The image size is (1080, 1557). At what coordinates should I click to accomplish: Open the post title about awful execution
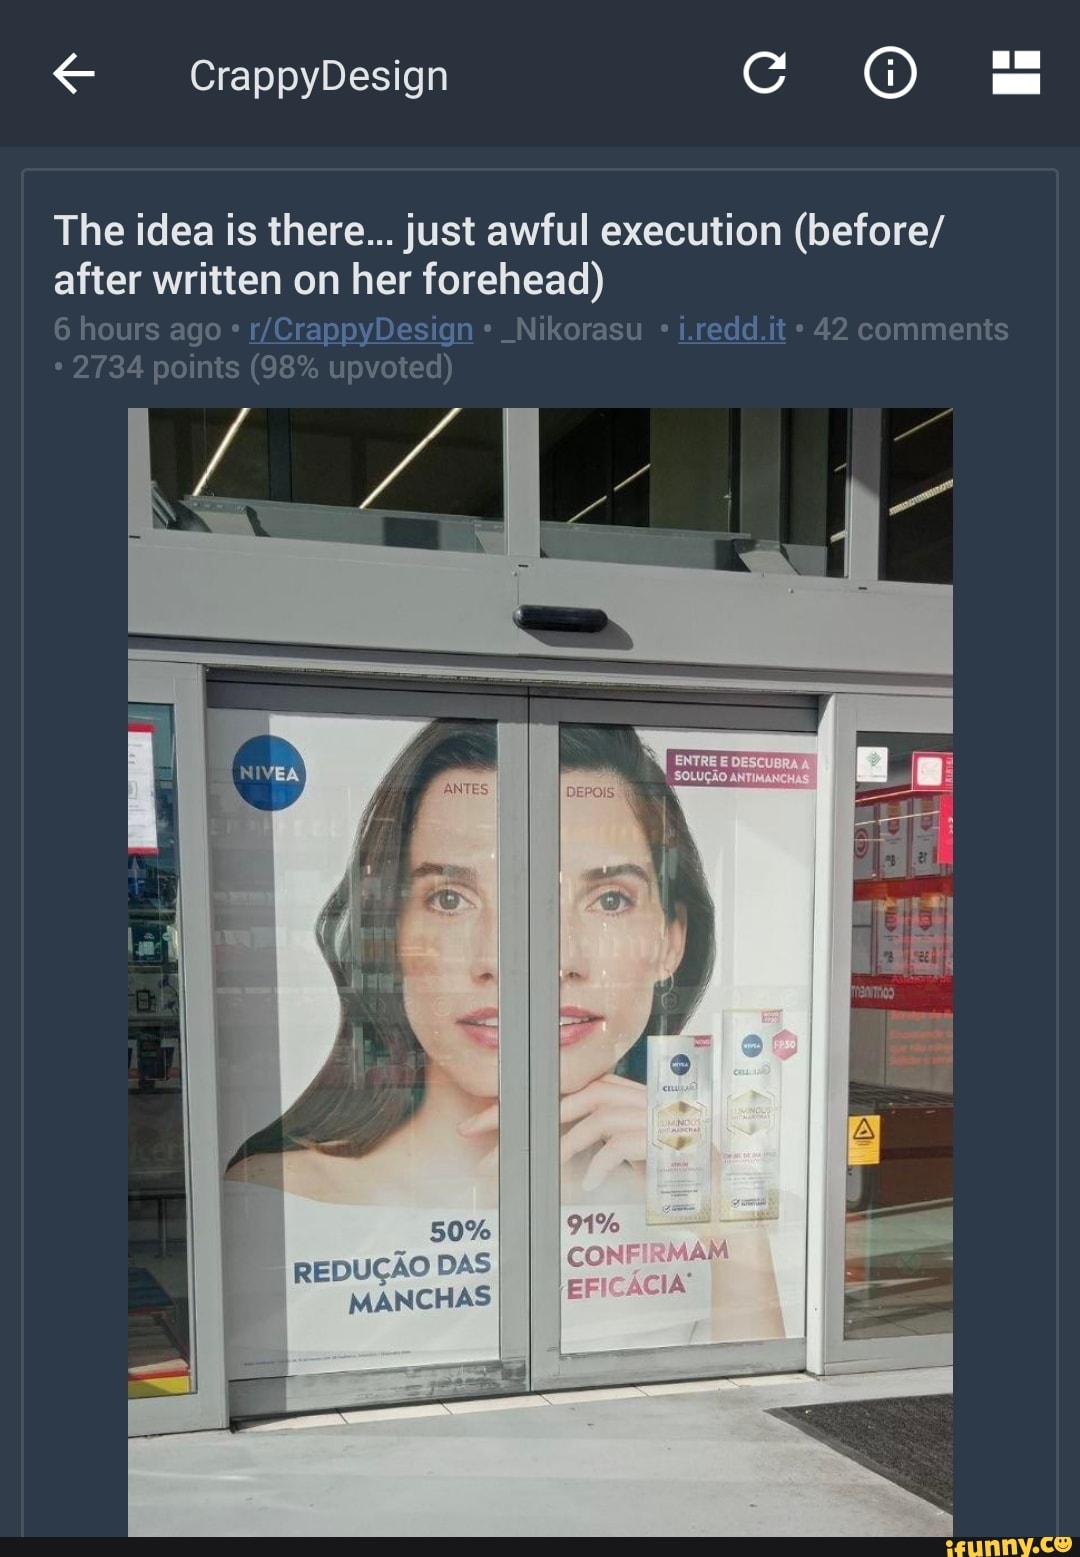[x=498, y=255]
